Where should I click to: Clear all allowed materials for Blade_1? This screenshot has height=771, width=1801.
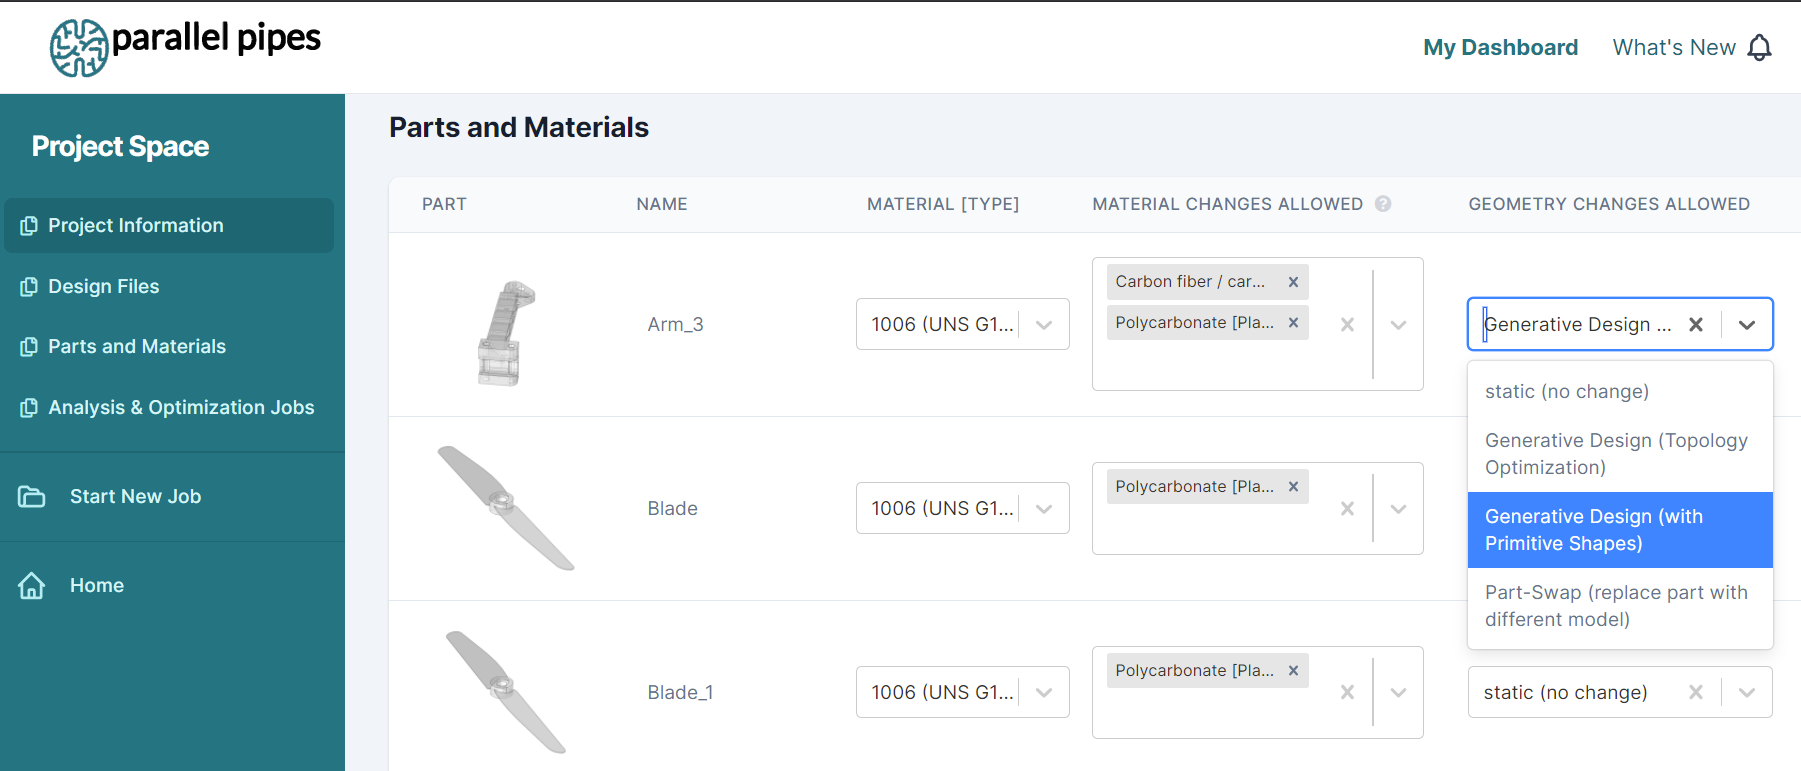pos(1348,692)
